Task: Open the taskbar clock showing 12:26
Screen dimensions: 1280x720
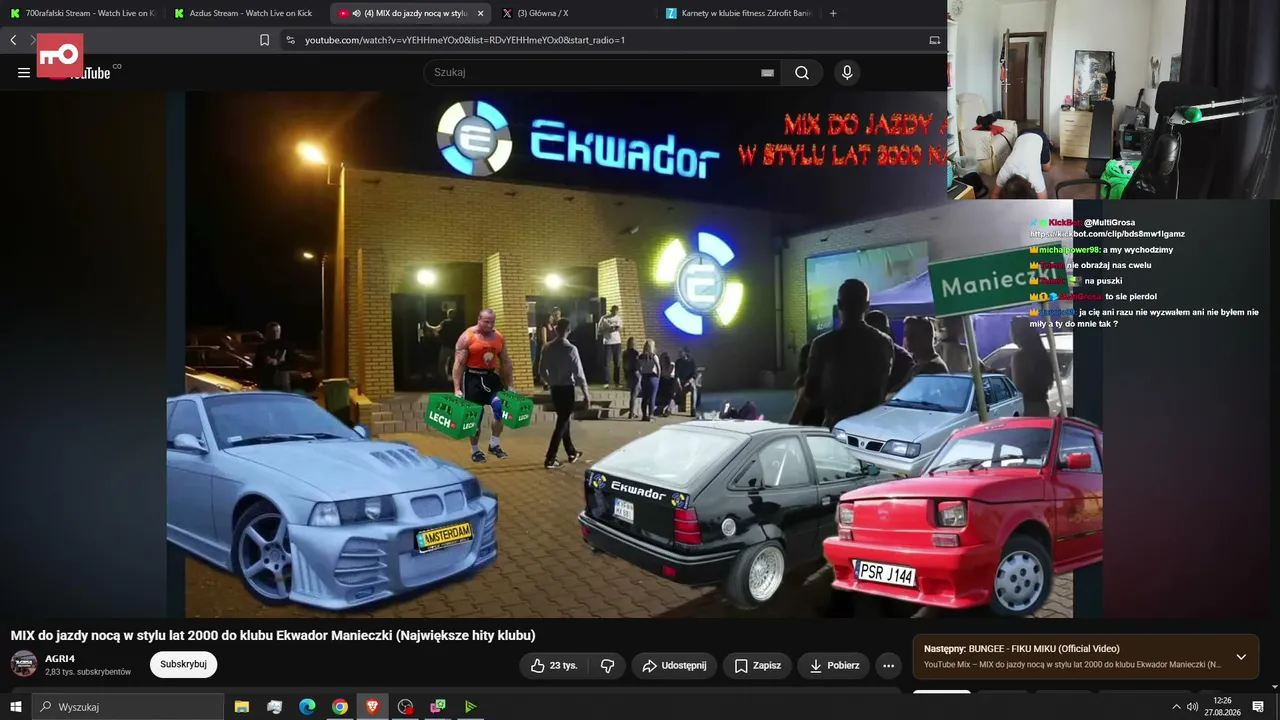Action: 1222,707
